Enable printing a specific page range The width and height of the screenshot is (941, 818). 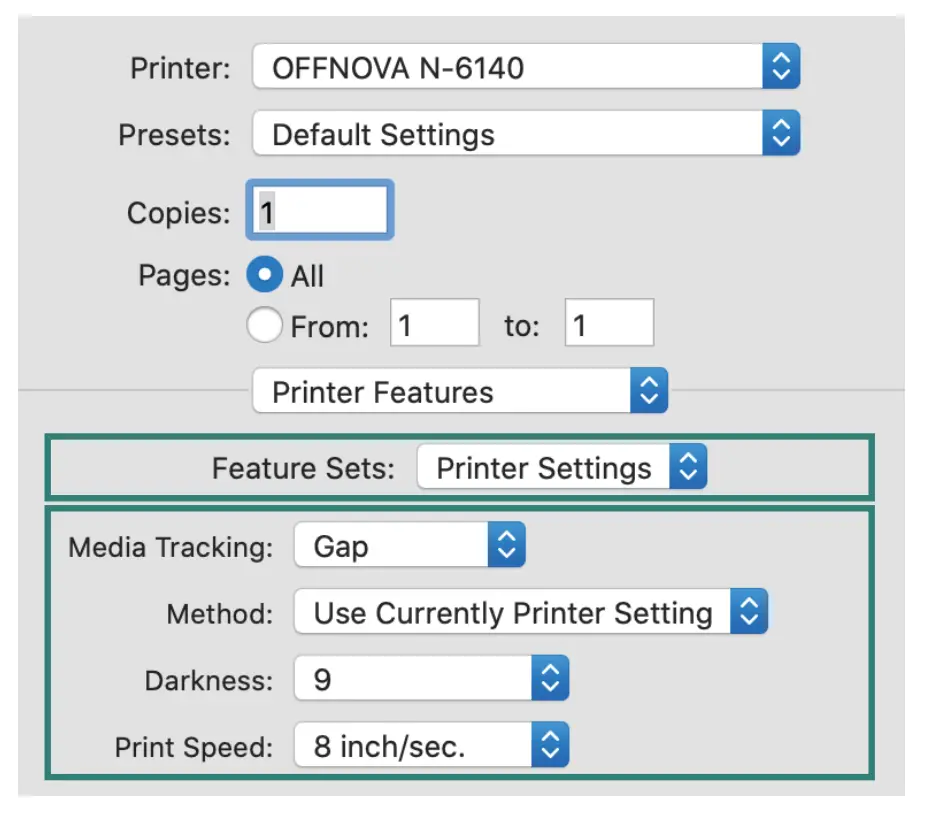tap(264, 324)
